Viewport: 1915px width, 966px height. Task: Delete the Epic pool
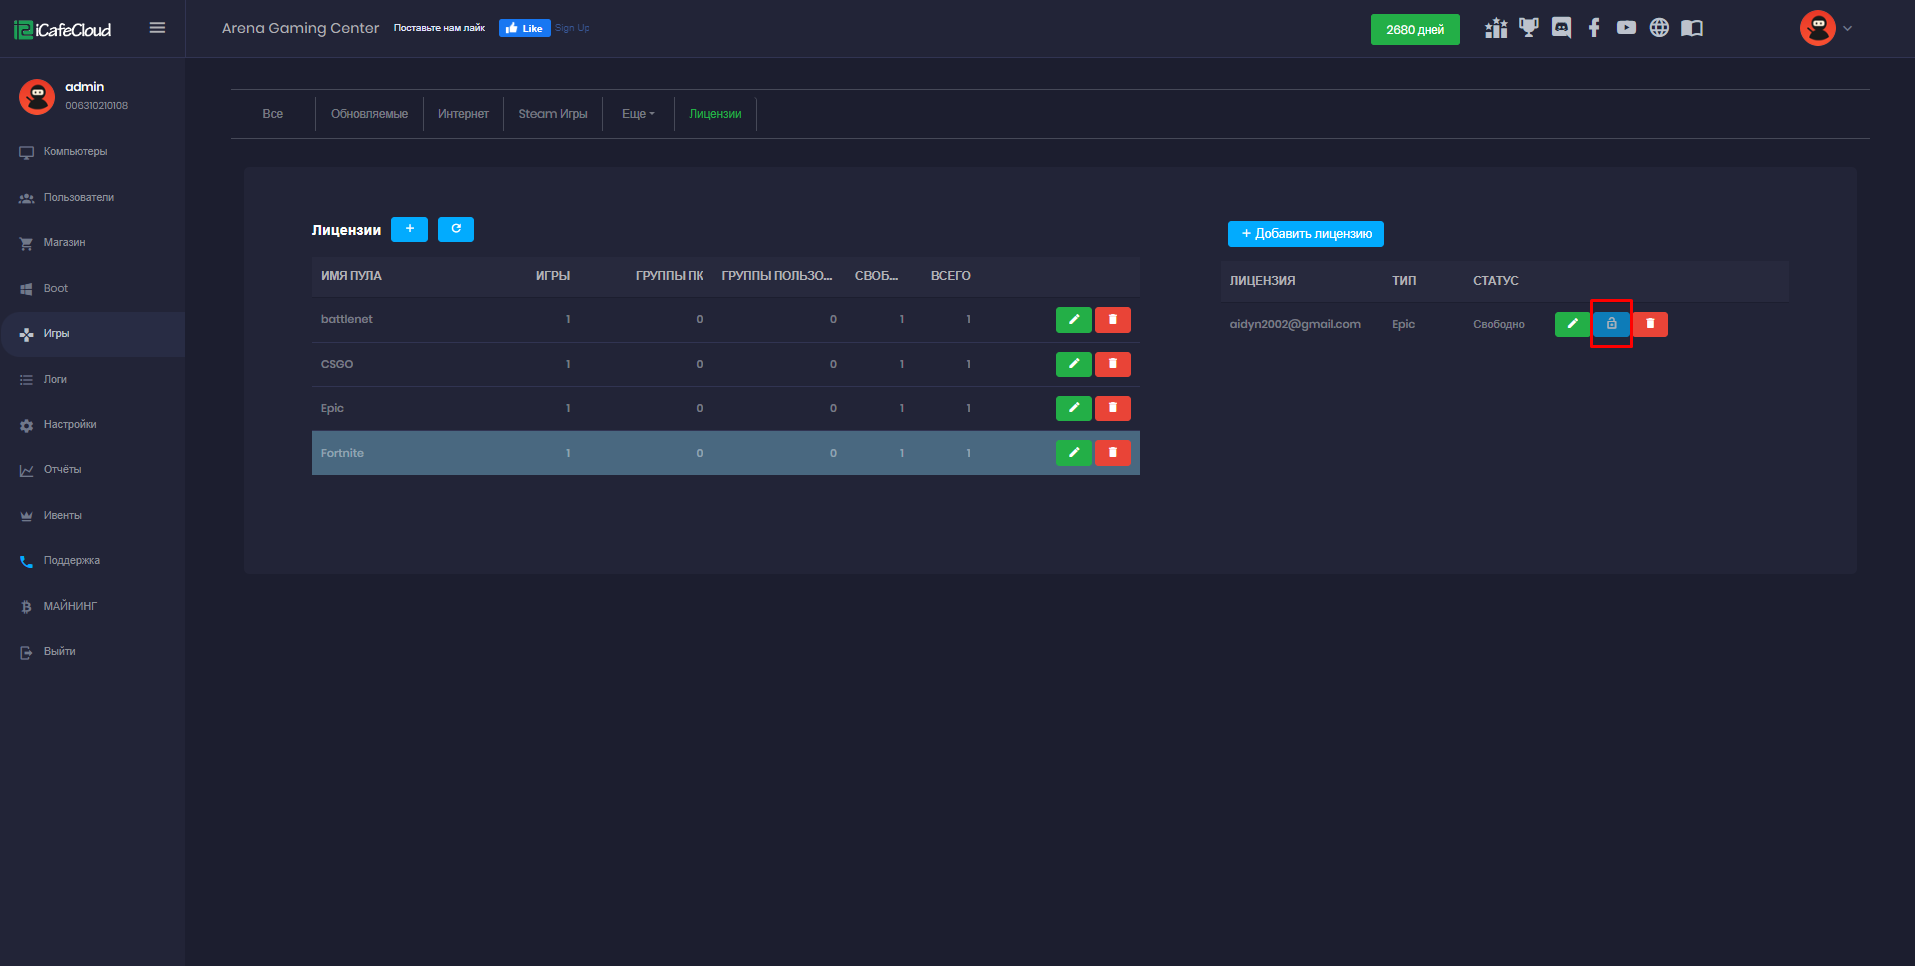[x=1113, y=408]
